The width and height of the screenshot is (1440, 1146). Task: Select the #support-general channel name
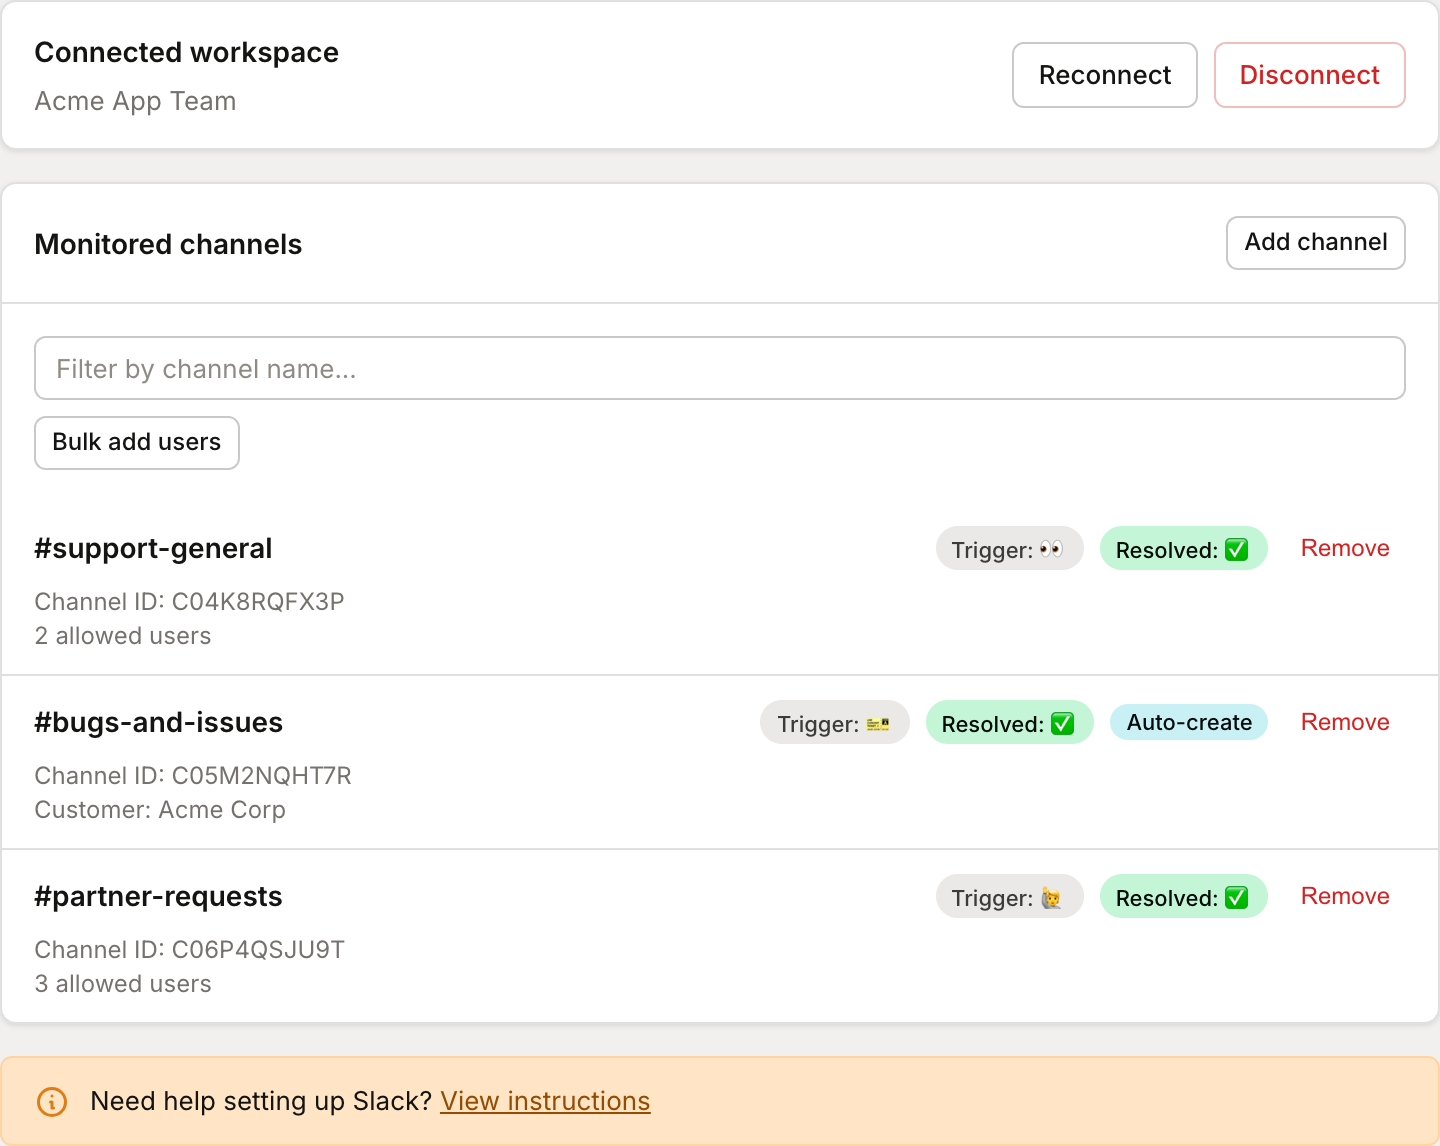(x=153, y=549)
